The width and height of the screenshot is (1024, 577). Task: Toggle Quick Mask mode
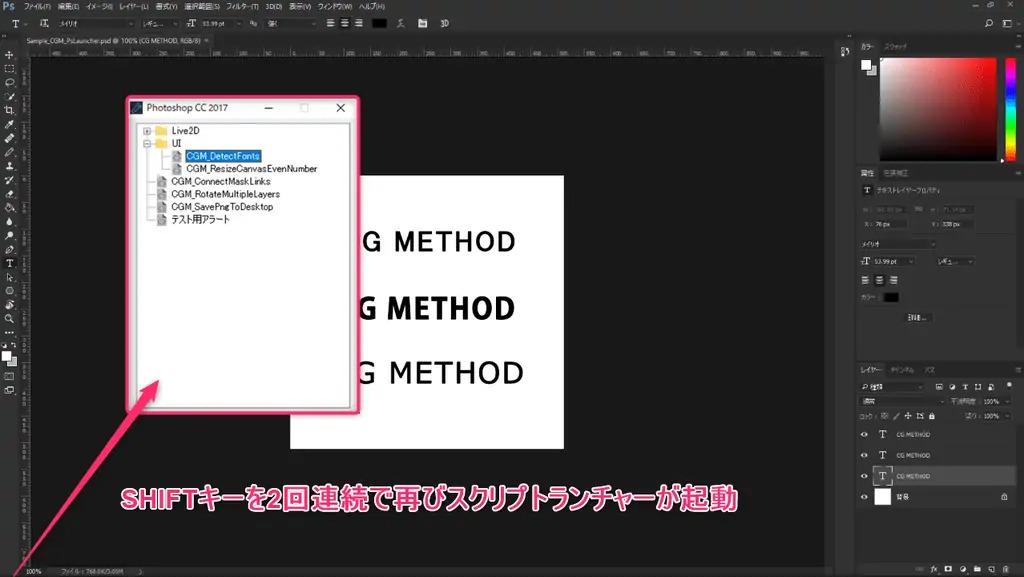(9, 377)
